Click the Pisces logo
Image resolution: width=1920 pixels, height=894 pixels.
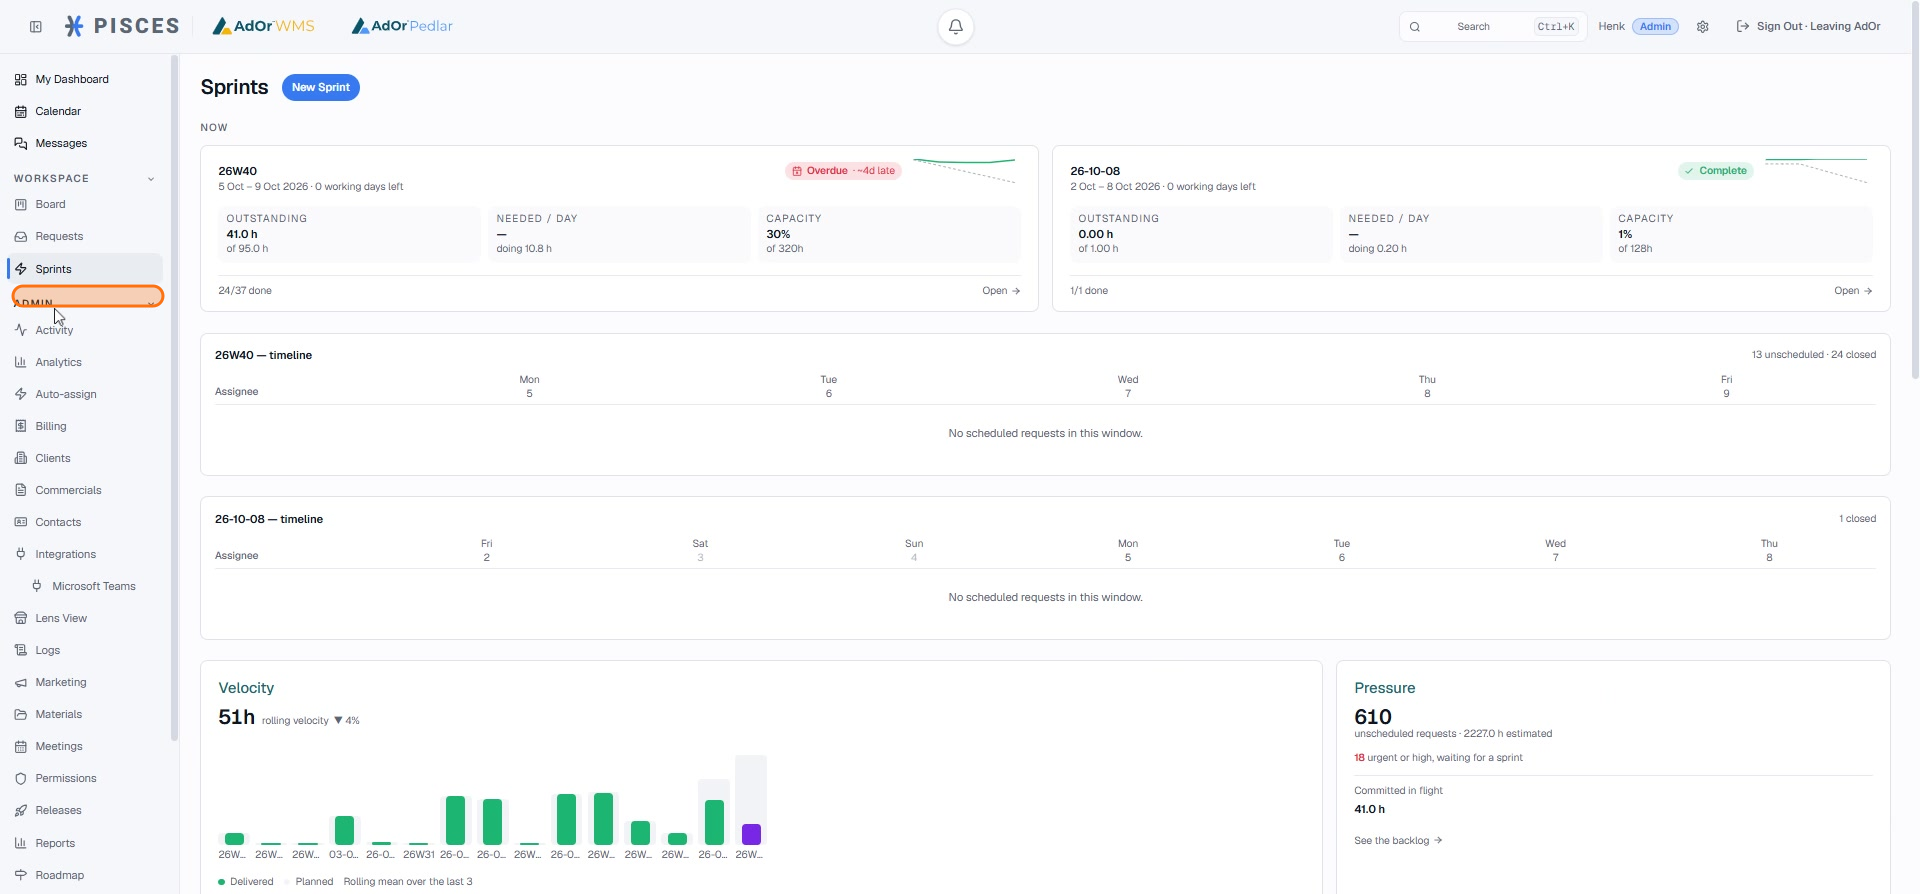tap(122, 26)
